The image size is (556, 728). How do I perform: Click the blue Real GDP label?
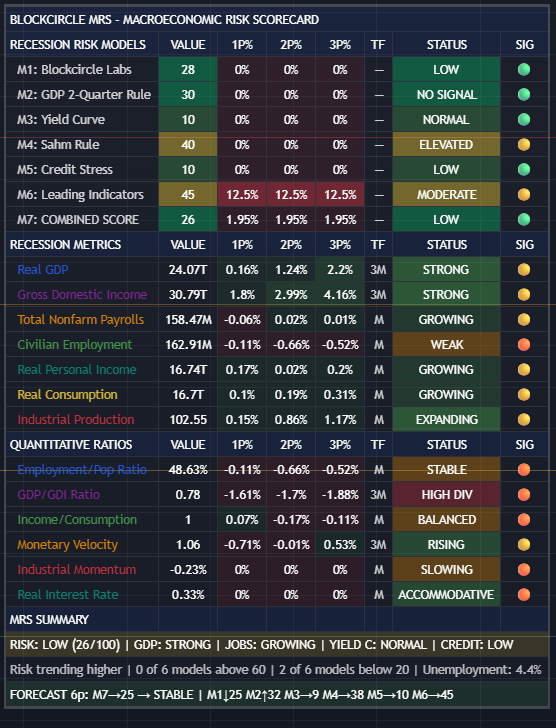coord(43,270)
